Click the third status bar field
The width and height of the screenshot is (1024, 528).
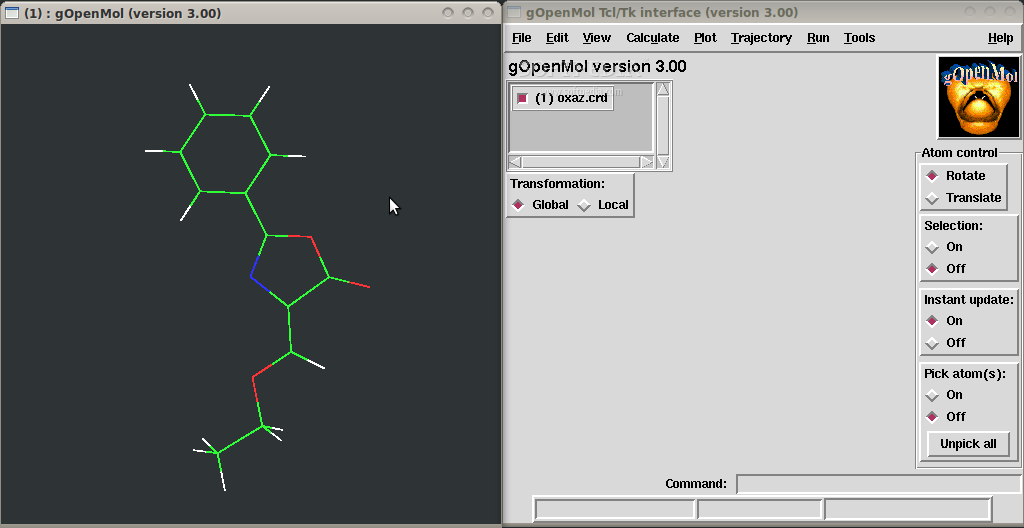point(908,508)
